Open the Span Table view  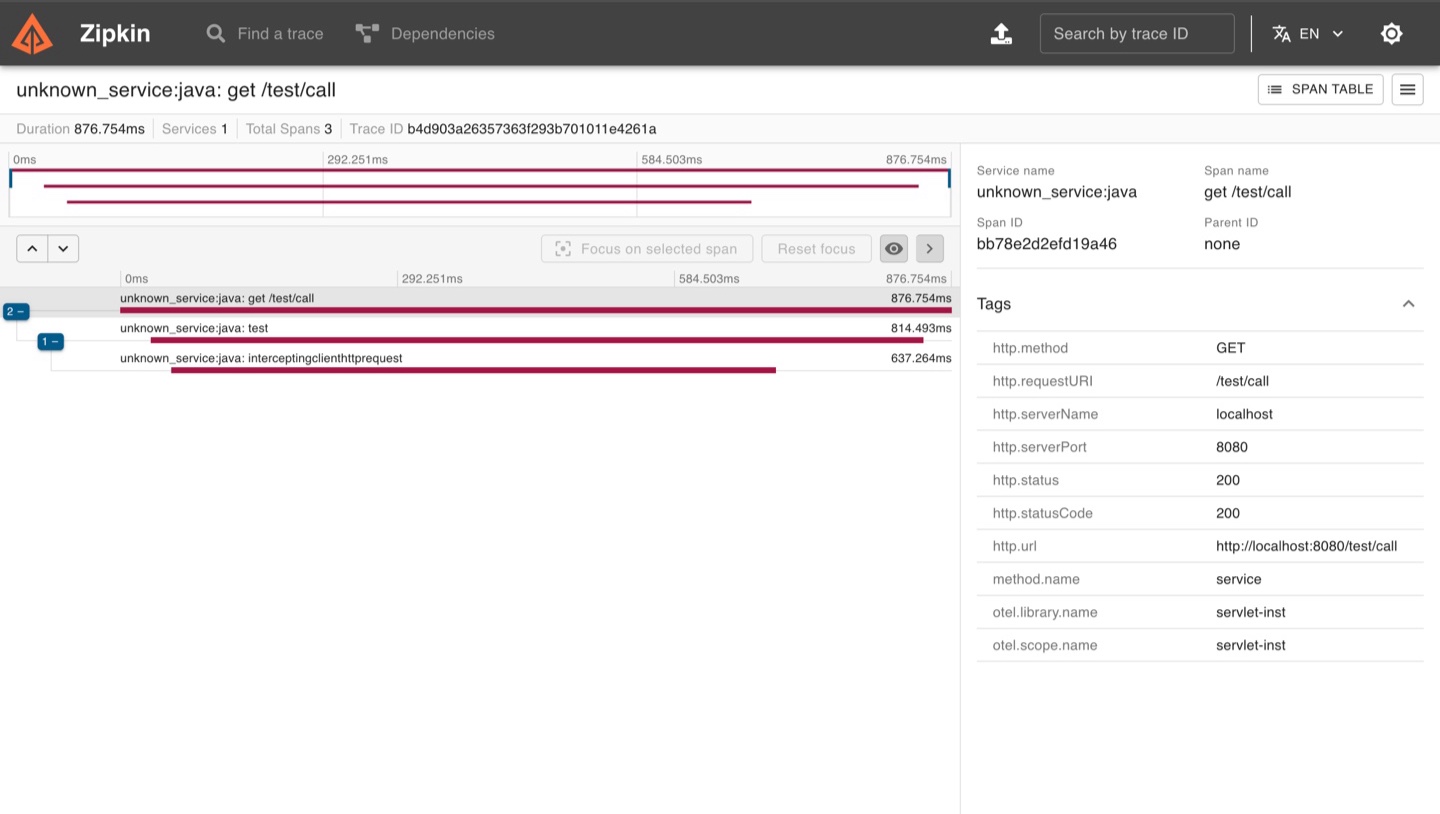pyautogui.click(x=1320, y=89)
